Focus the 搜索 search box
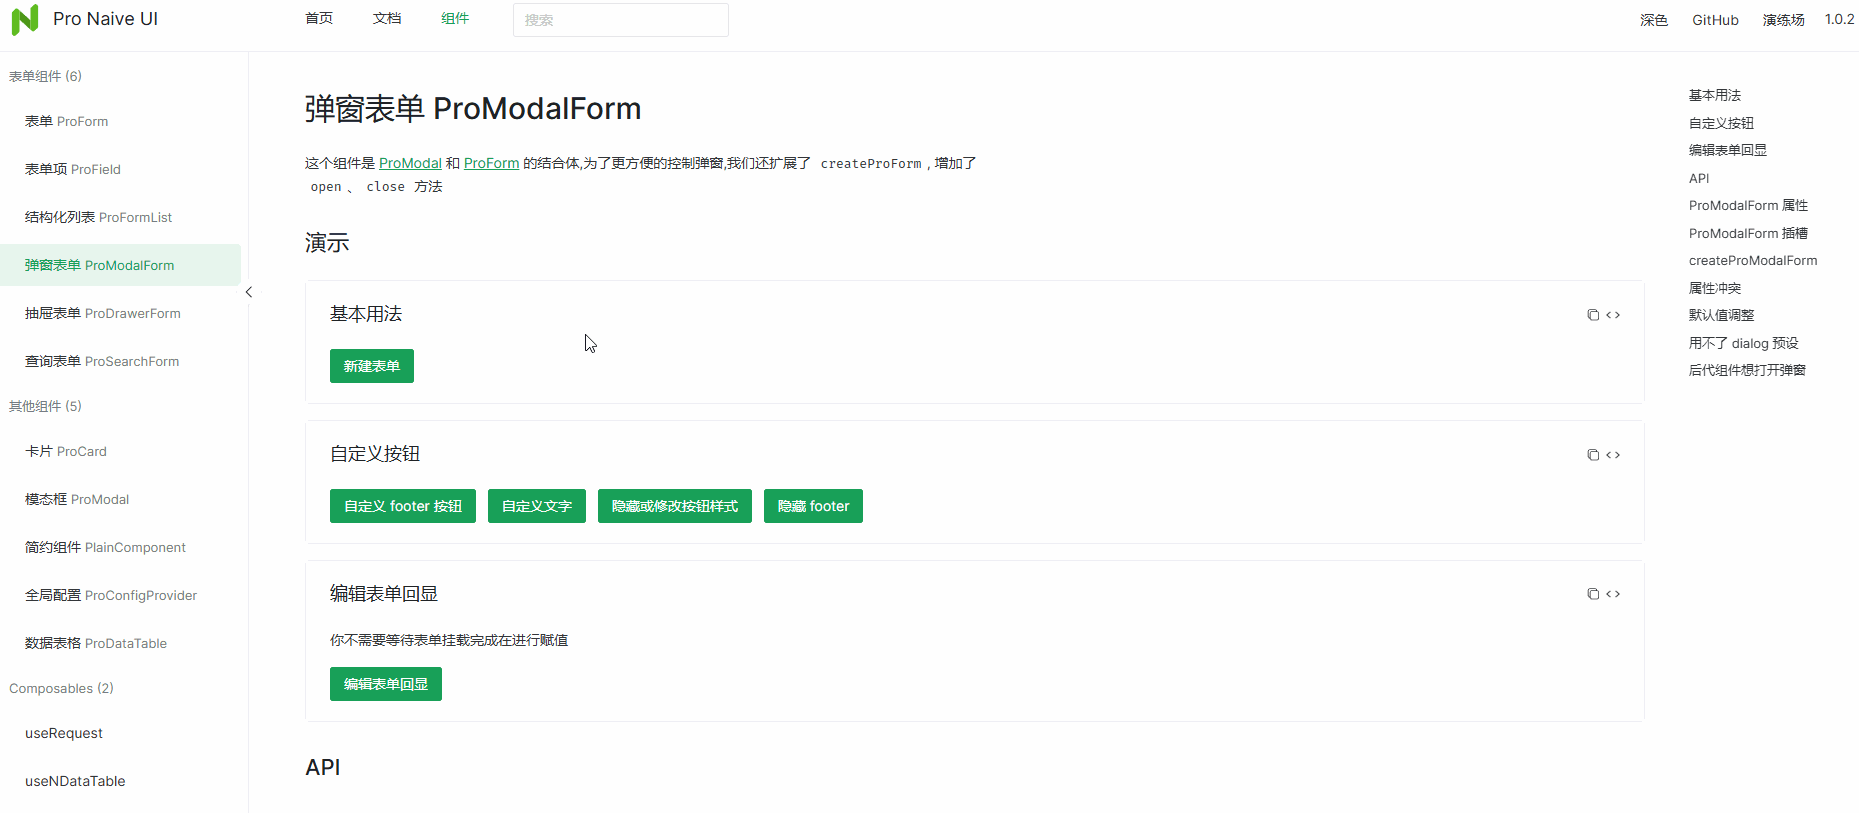1859x813 pixels. click(x=621, y=20)
